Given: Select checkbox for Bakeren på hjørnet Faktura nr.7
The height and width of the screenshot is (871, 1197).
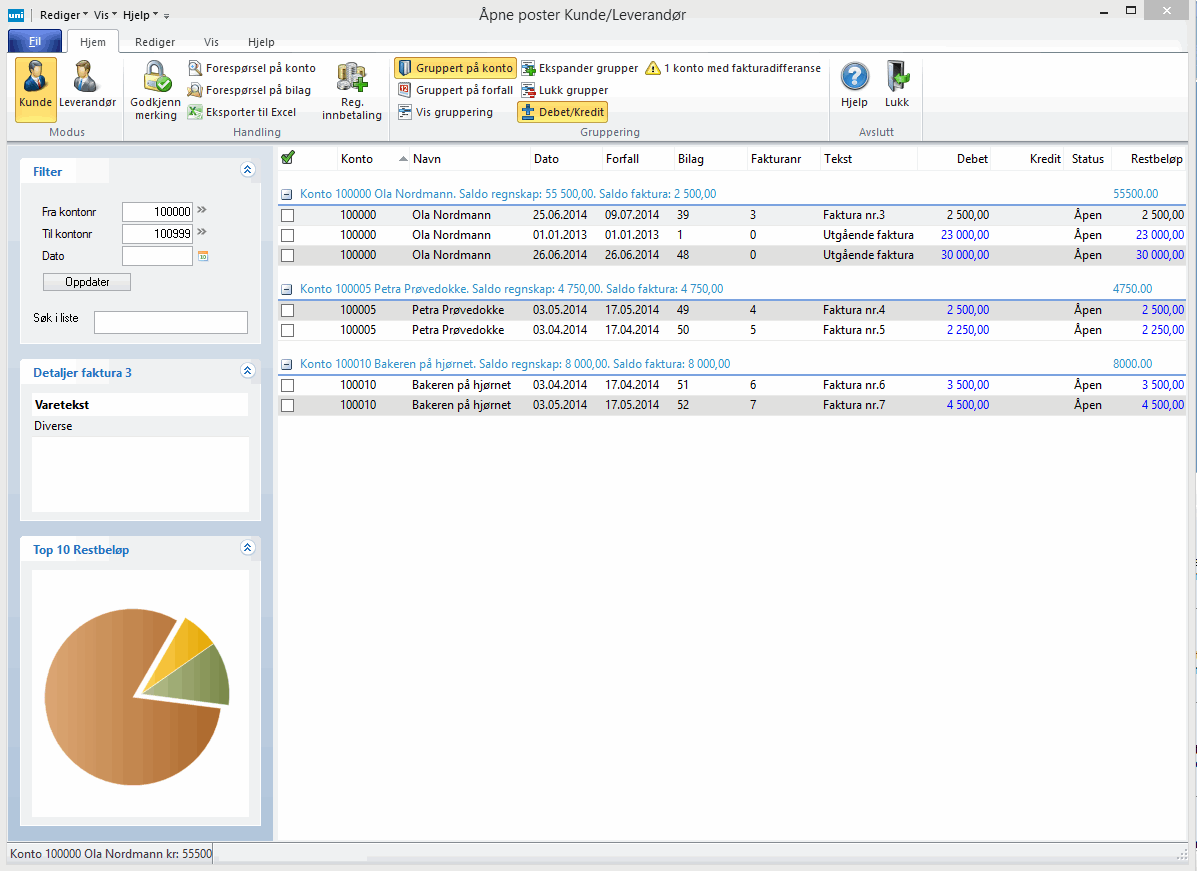Looking at the screenshot, I should [288, 405].
